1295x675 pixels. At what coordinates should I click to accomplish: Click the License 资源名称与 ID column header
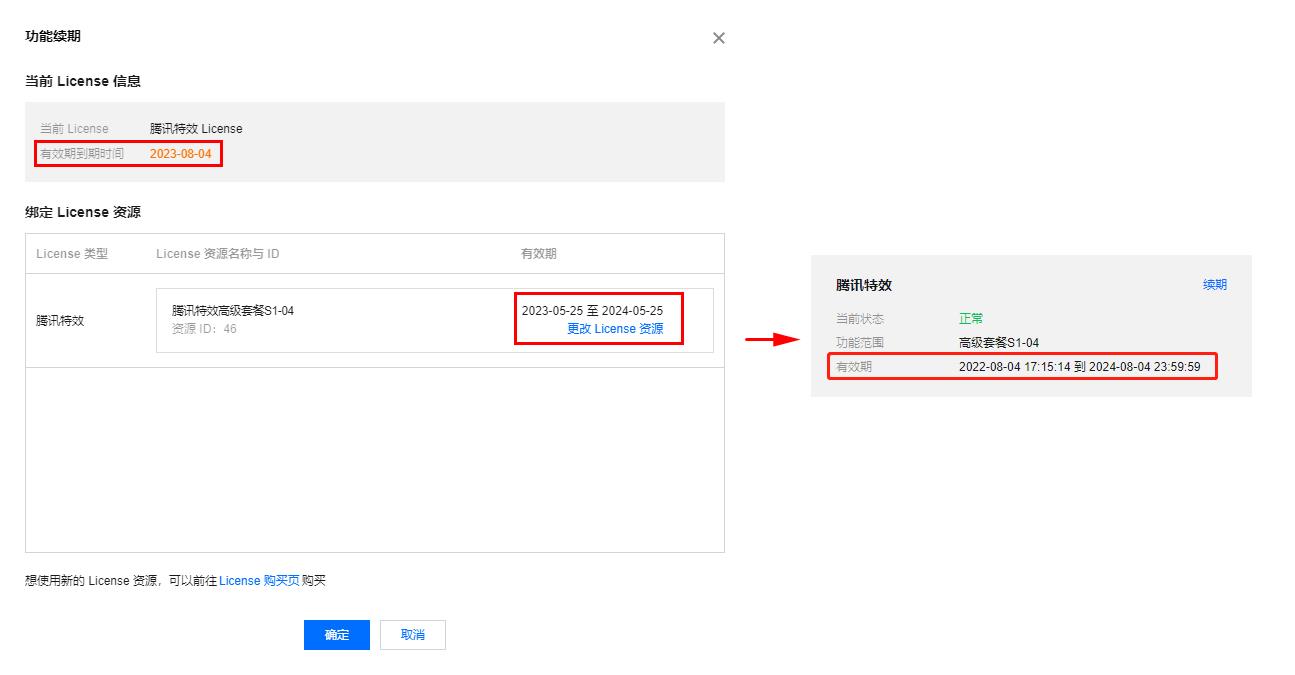218,254
